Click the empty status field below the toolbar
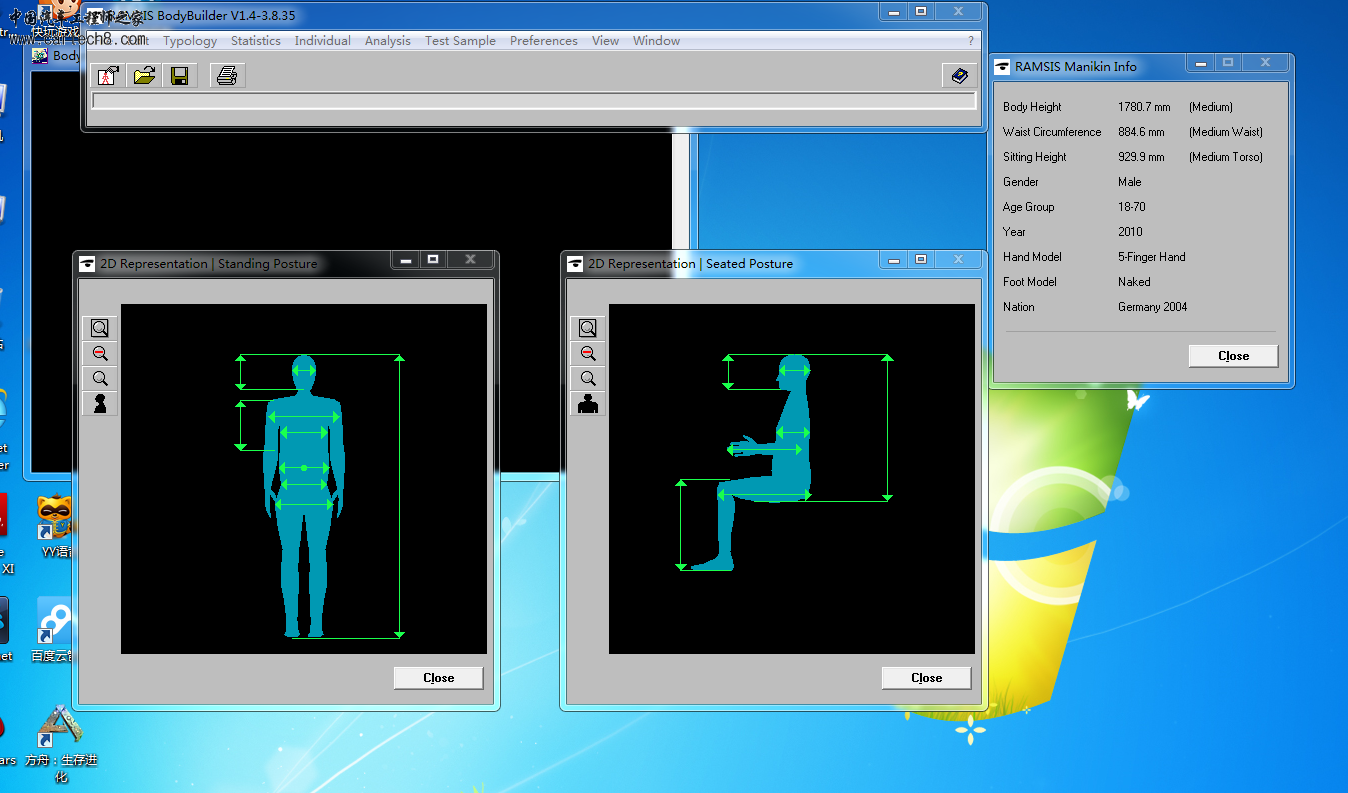The width and height of the screenshot is (1348, 793). point(533,101)
